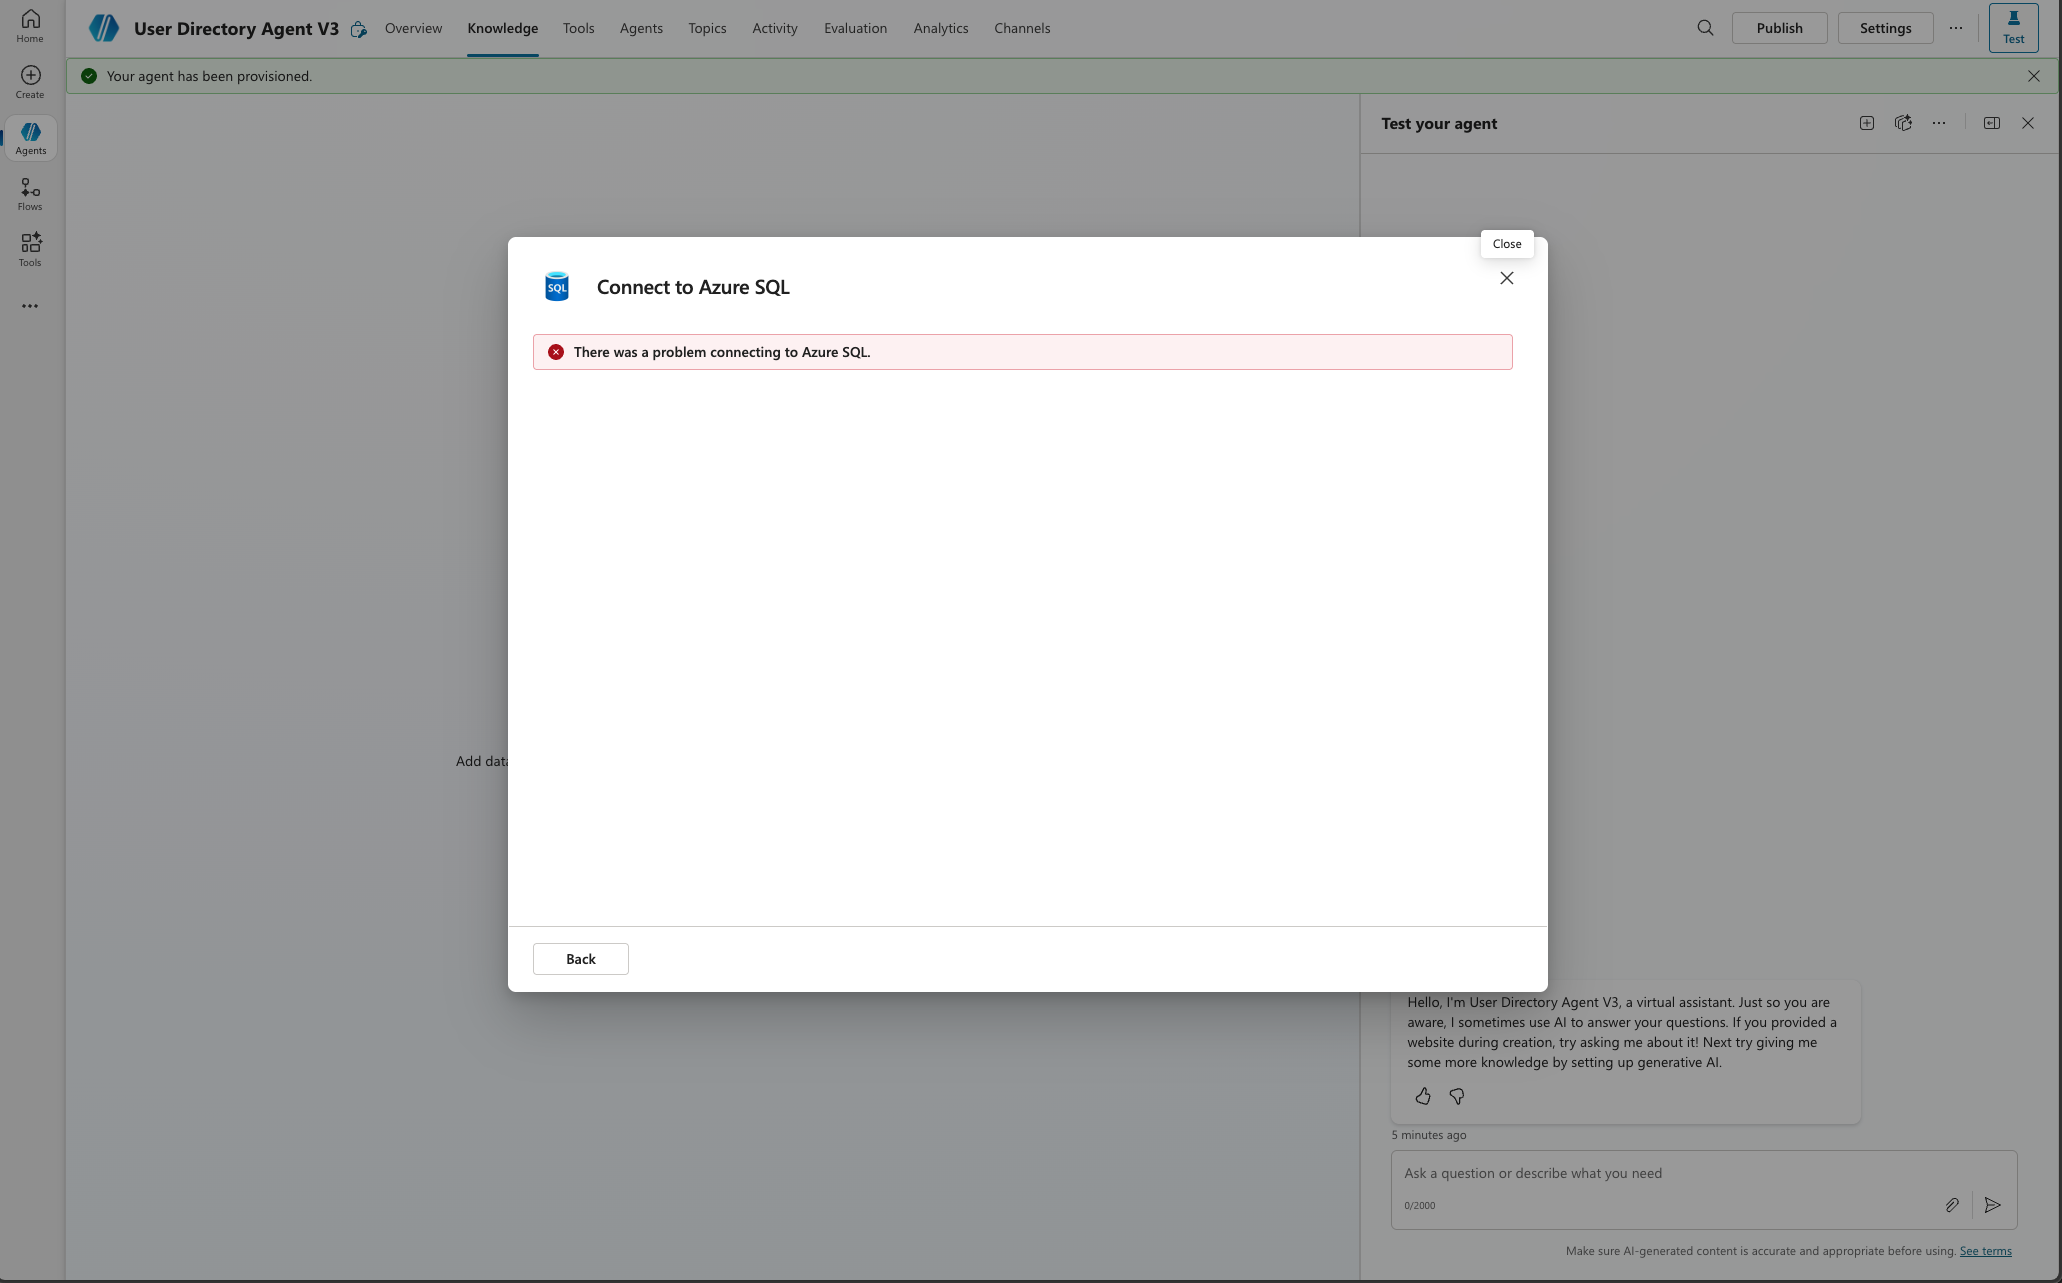Switch to the Analytics tab

click(940, 28)
